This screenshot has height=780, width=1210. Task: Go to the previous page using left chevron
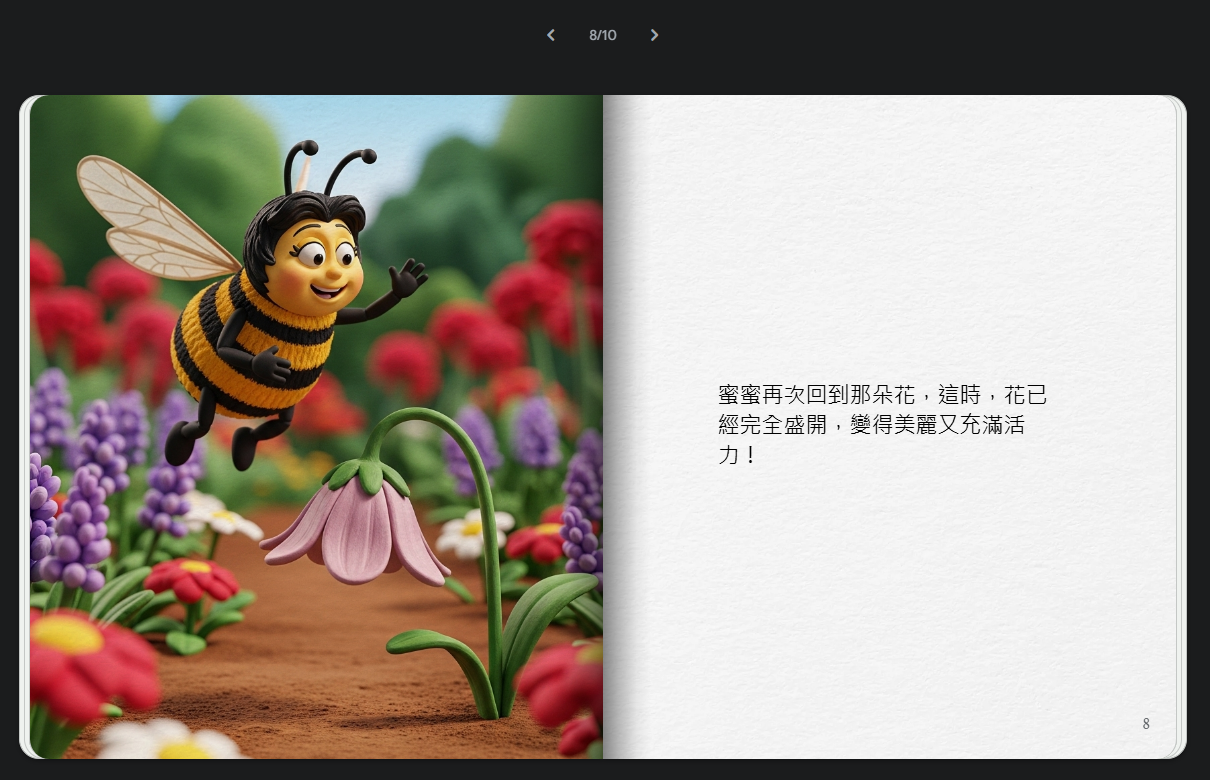[x=550, y=35]
